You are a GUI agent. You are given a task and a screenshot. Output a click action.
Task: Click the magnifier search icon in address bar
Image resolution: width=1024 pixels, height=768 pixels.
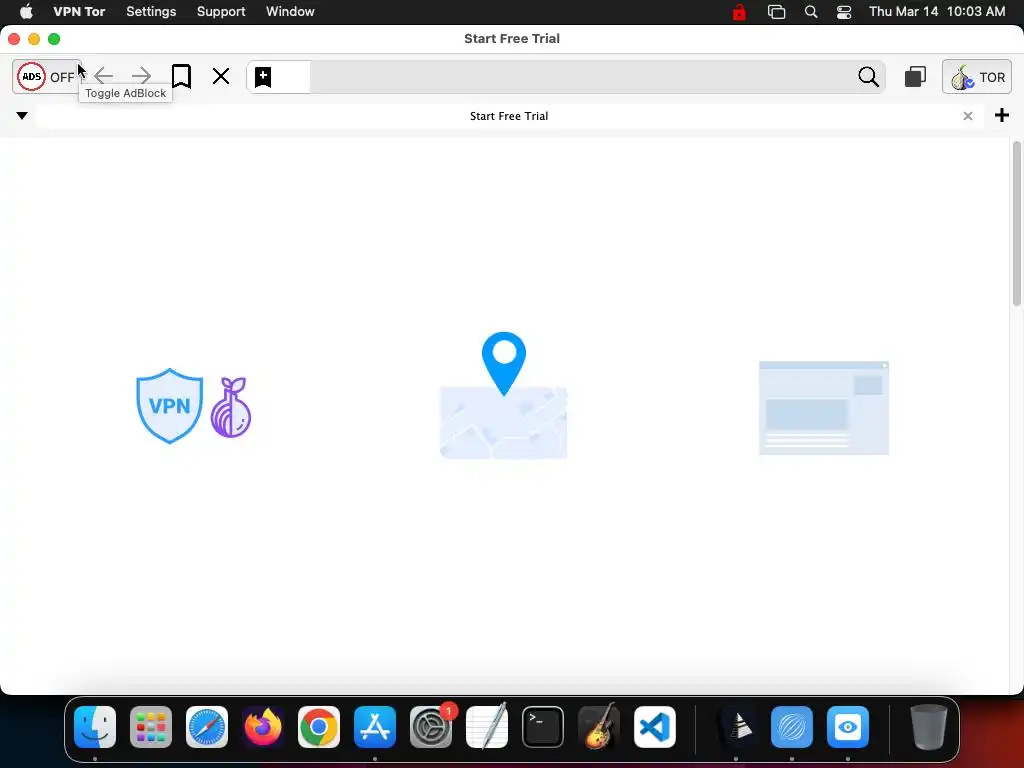(x=868, y=76)
